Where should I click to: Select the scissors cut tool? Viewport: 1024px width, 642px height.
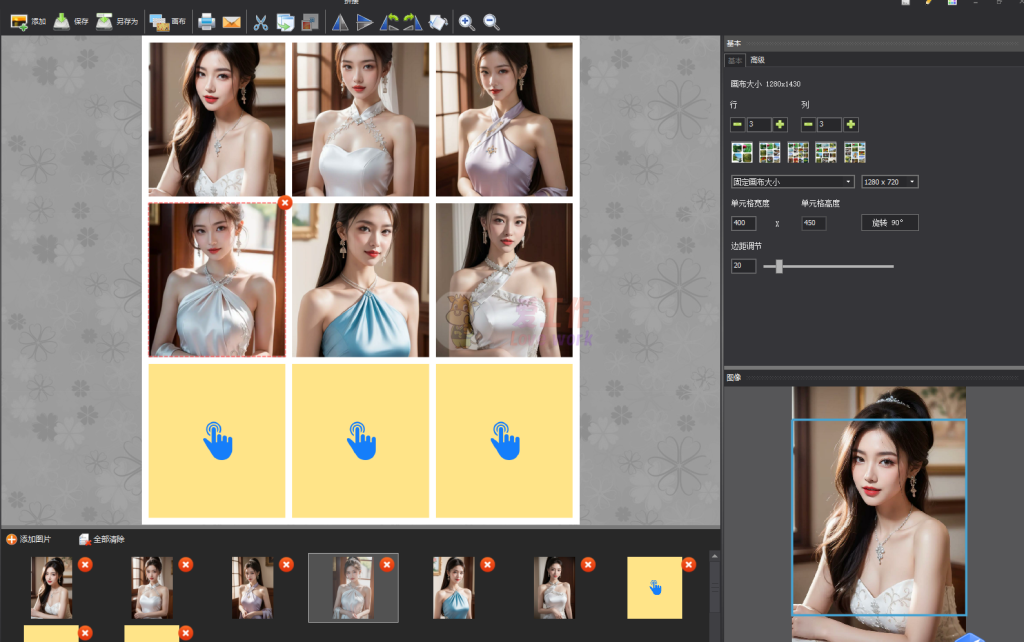(x=261, y=21)
